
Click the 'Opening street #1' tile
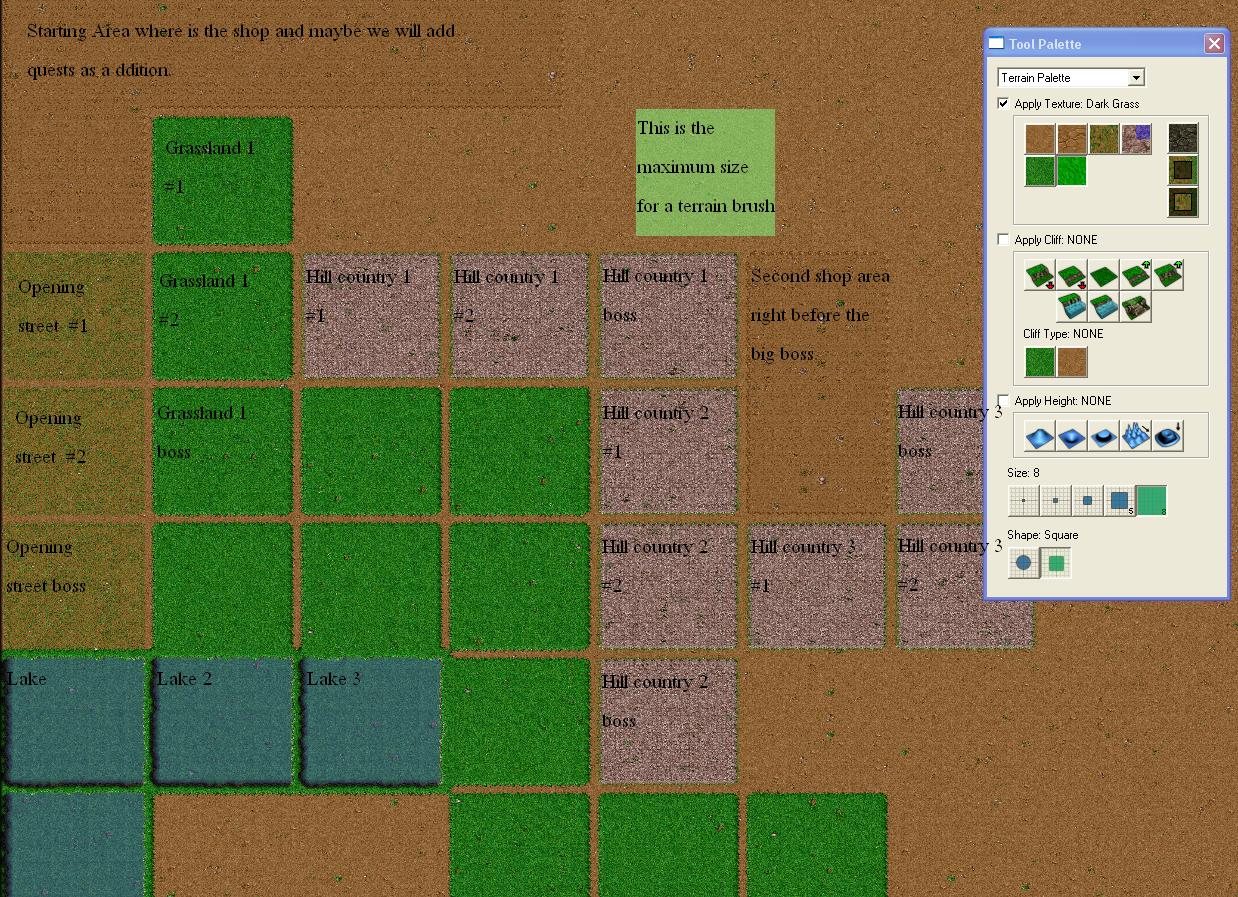75,316
